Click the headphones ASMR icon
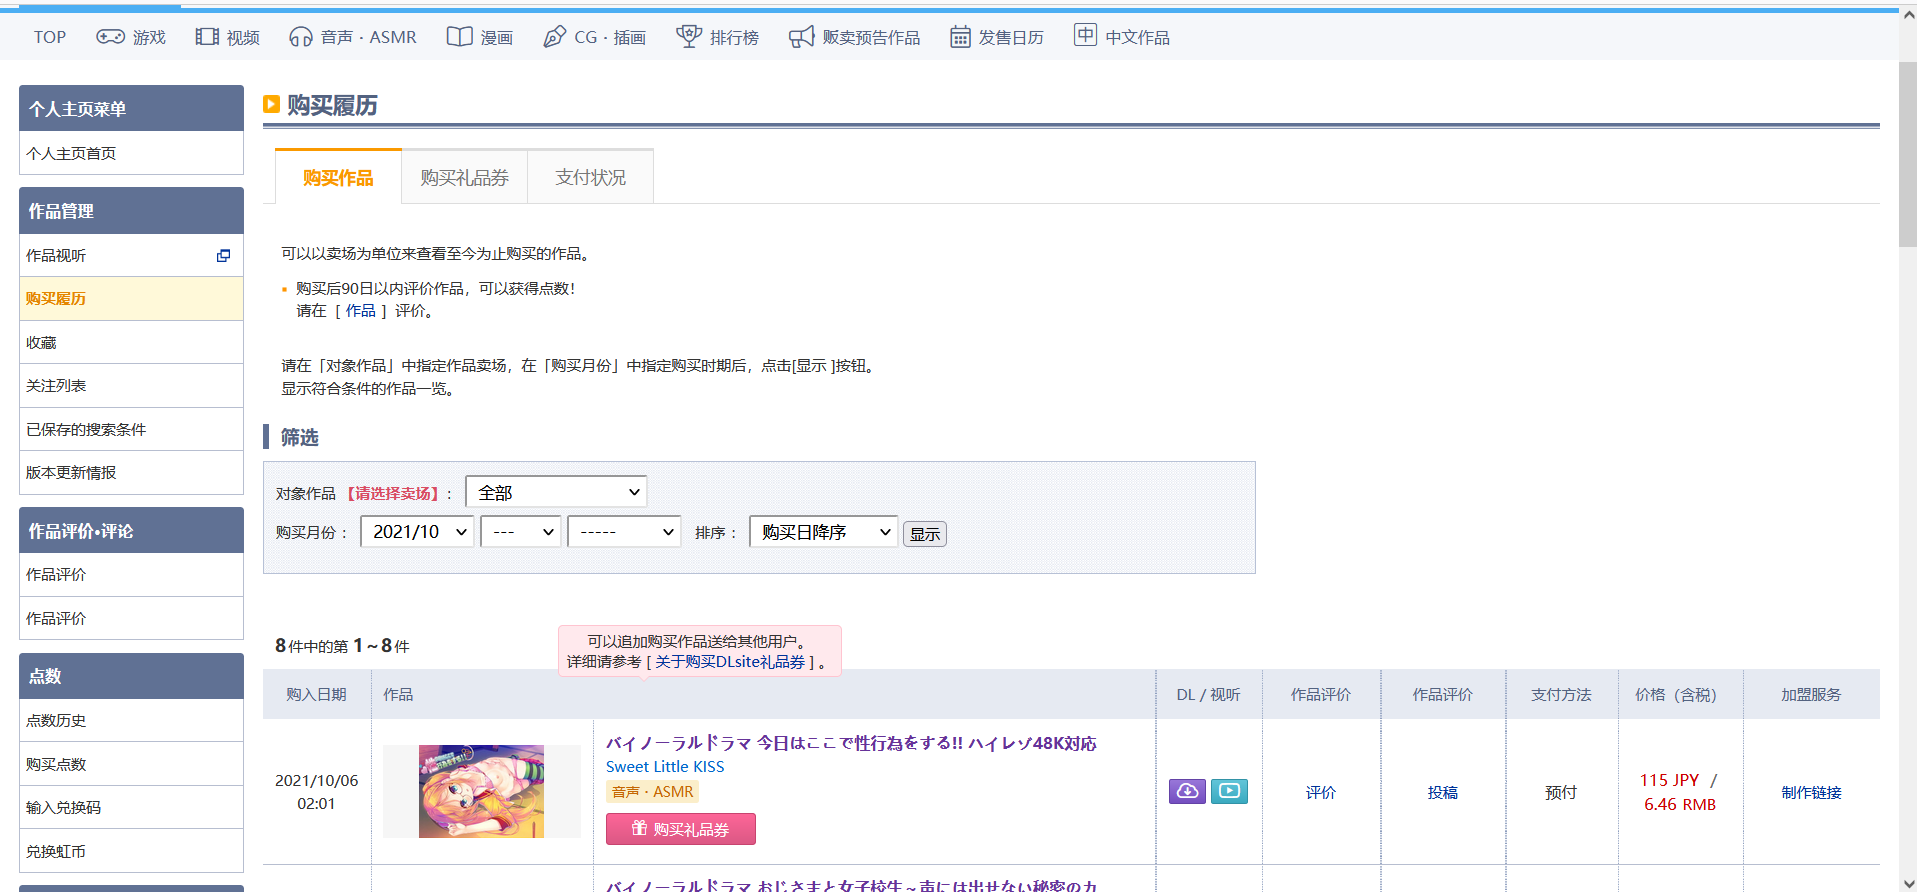The width and height of the screenshot is (1917, 892). point(300,37)
